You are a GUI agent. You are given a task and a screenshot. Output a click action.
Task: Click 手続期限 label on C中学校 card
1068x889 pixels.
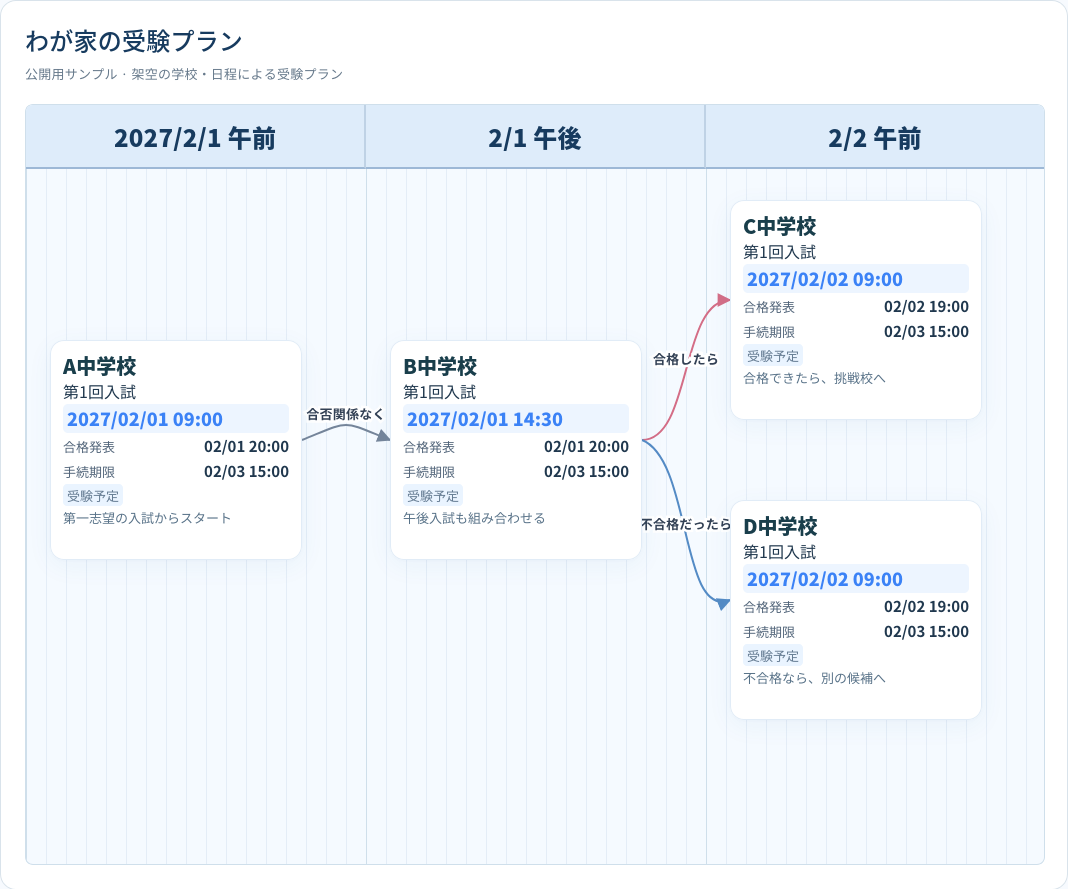point(769,332)
